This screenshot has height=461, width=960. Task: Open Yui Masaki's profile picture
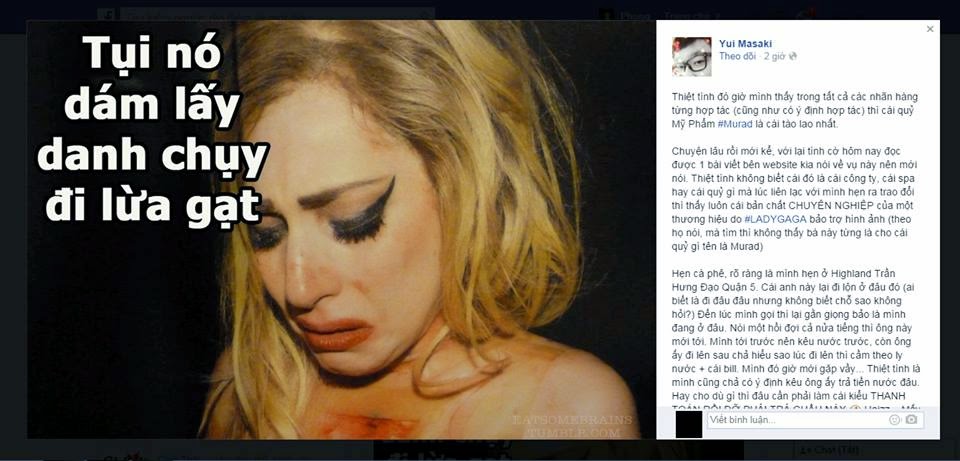691,56
